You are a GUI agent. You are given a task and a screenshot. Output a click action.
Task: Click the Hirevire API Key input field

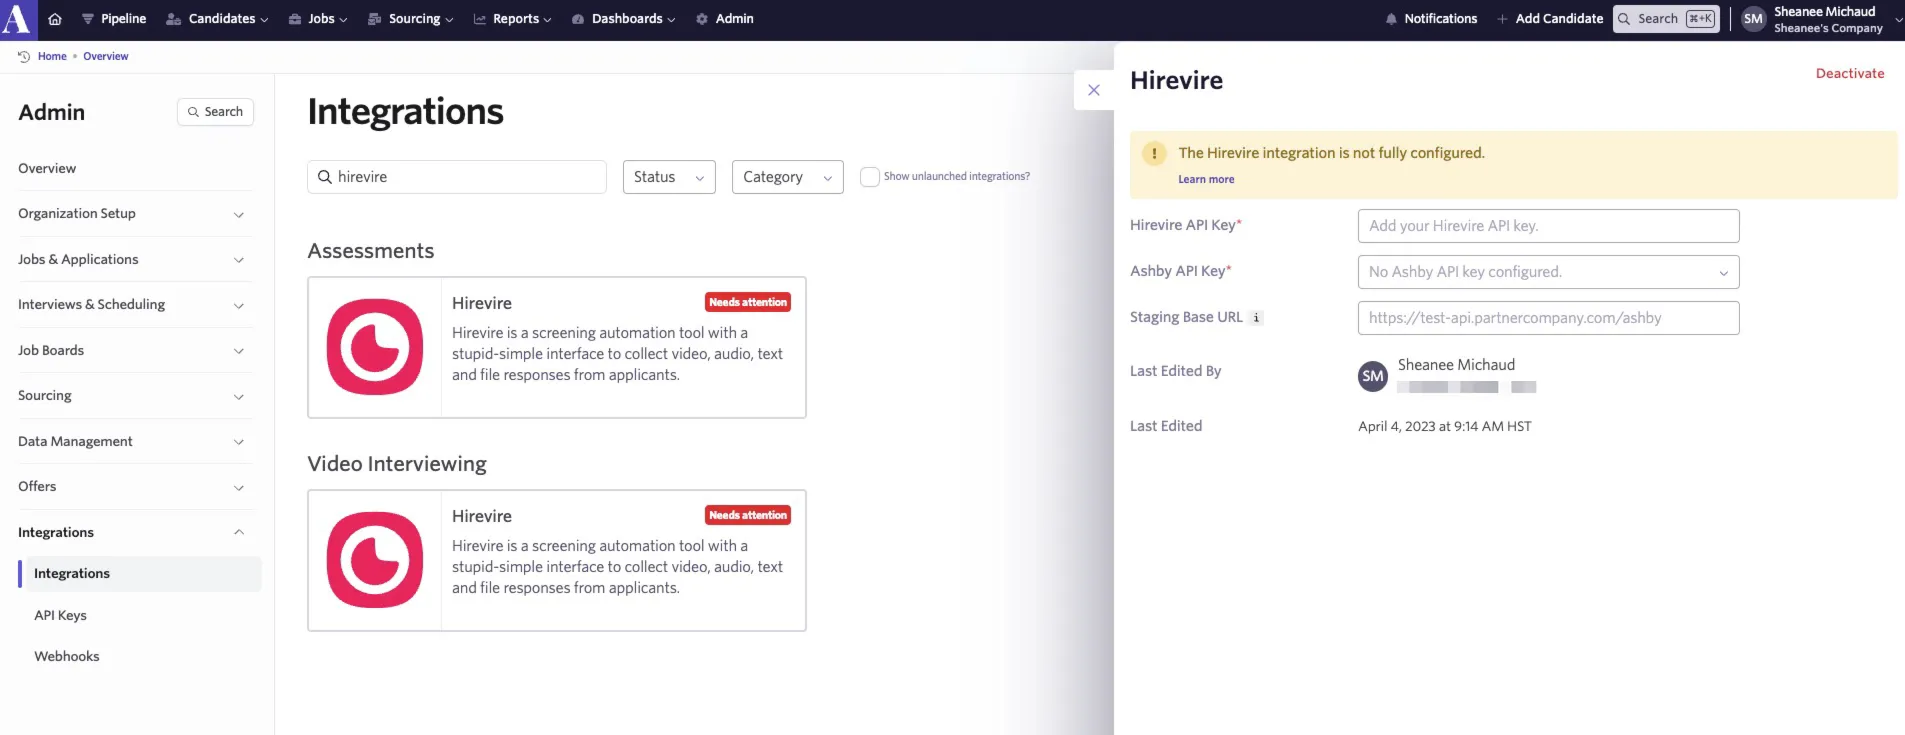[x=1548, y=226]
